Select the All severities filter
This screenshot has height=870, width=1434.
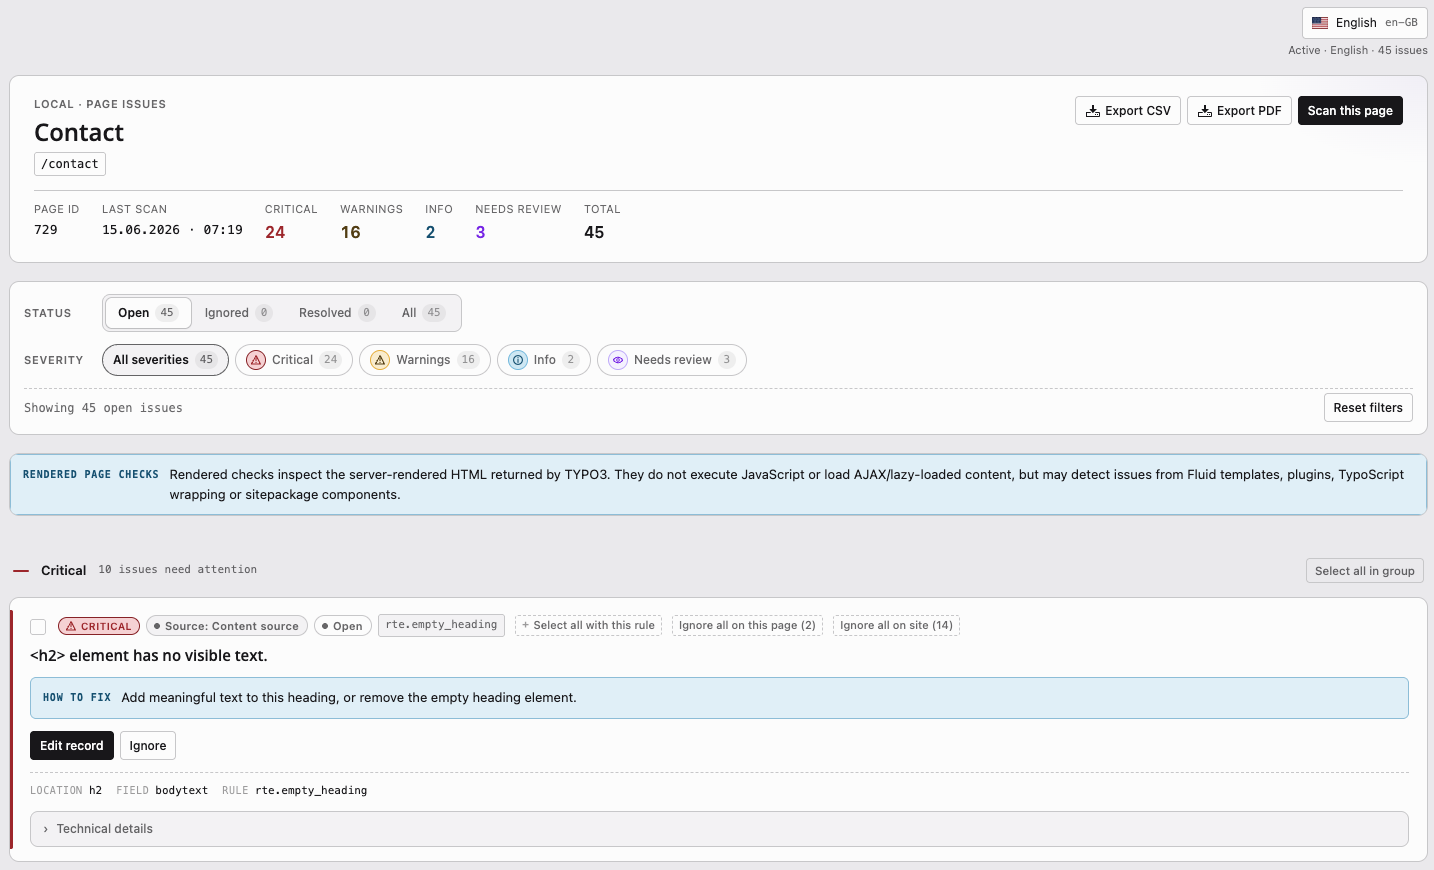165,360
